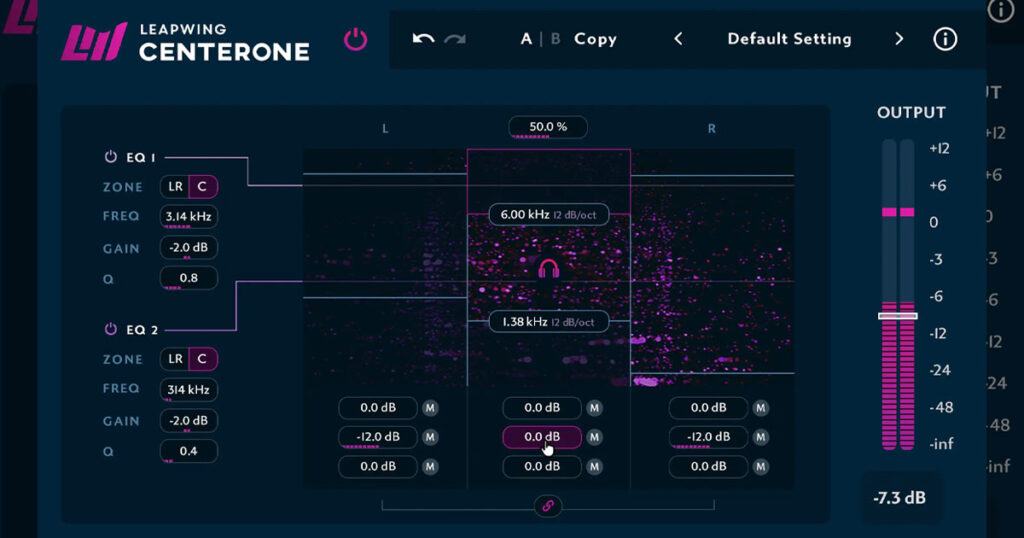
Task: Click right channel bottom band 0.0 dB
Action: click(708, 467)
